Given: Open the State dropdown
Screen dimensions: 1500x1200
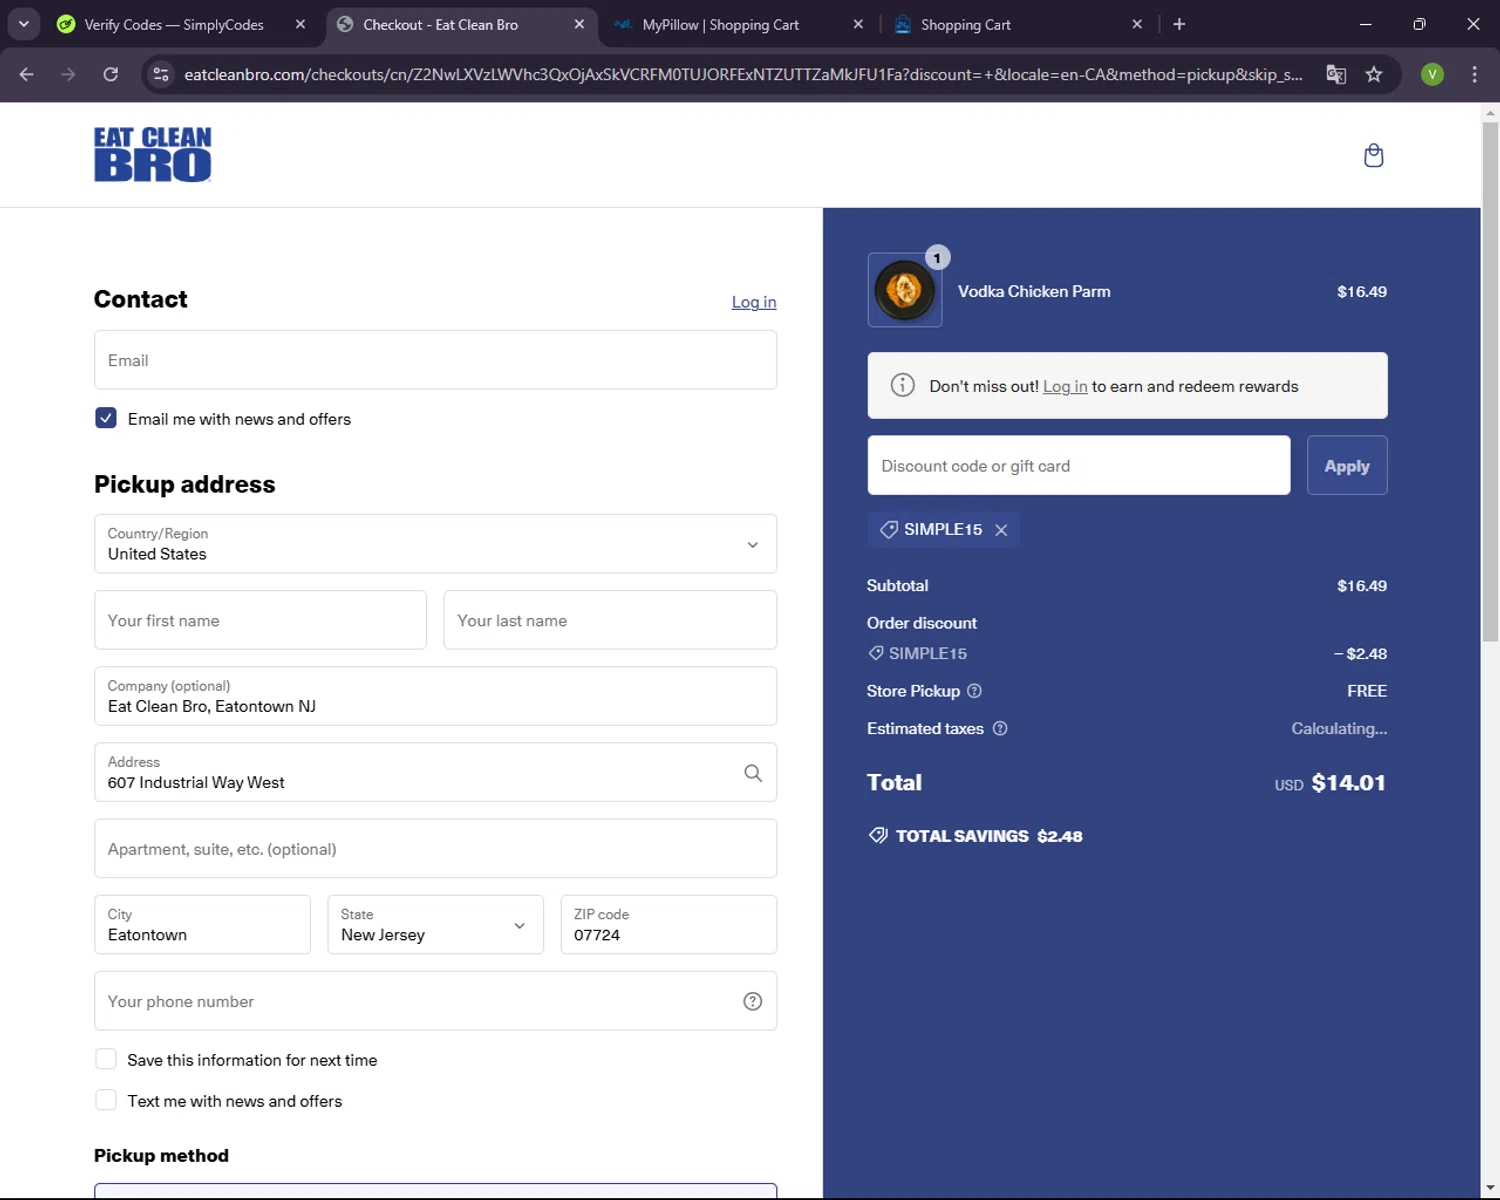Looking at the screenshot, I should pos(435,925).
